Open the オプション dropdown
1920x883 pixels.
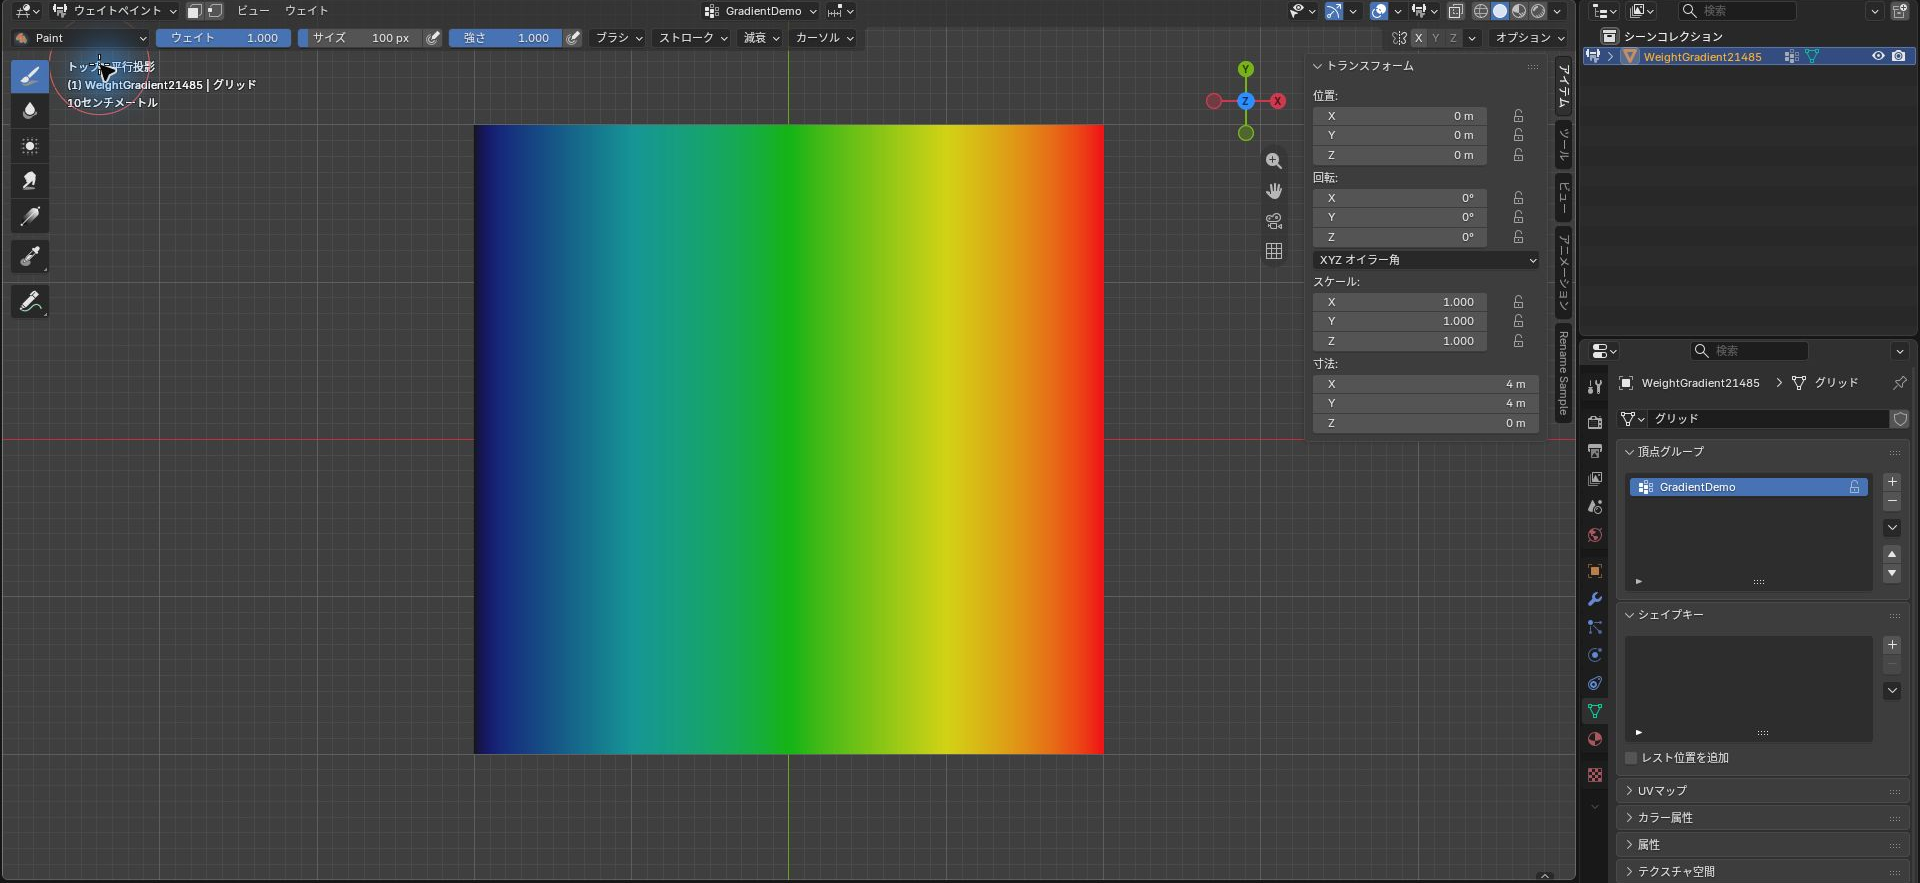tap(1530, 38)
